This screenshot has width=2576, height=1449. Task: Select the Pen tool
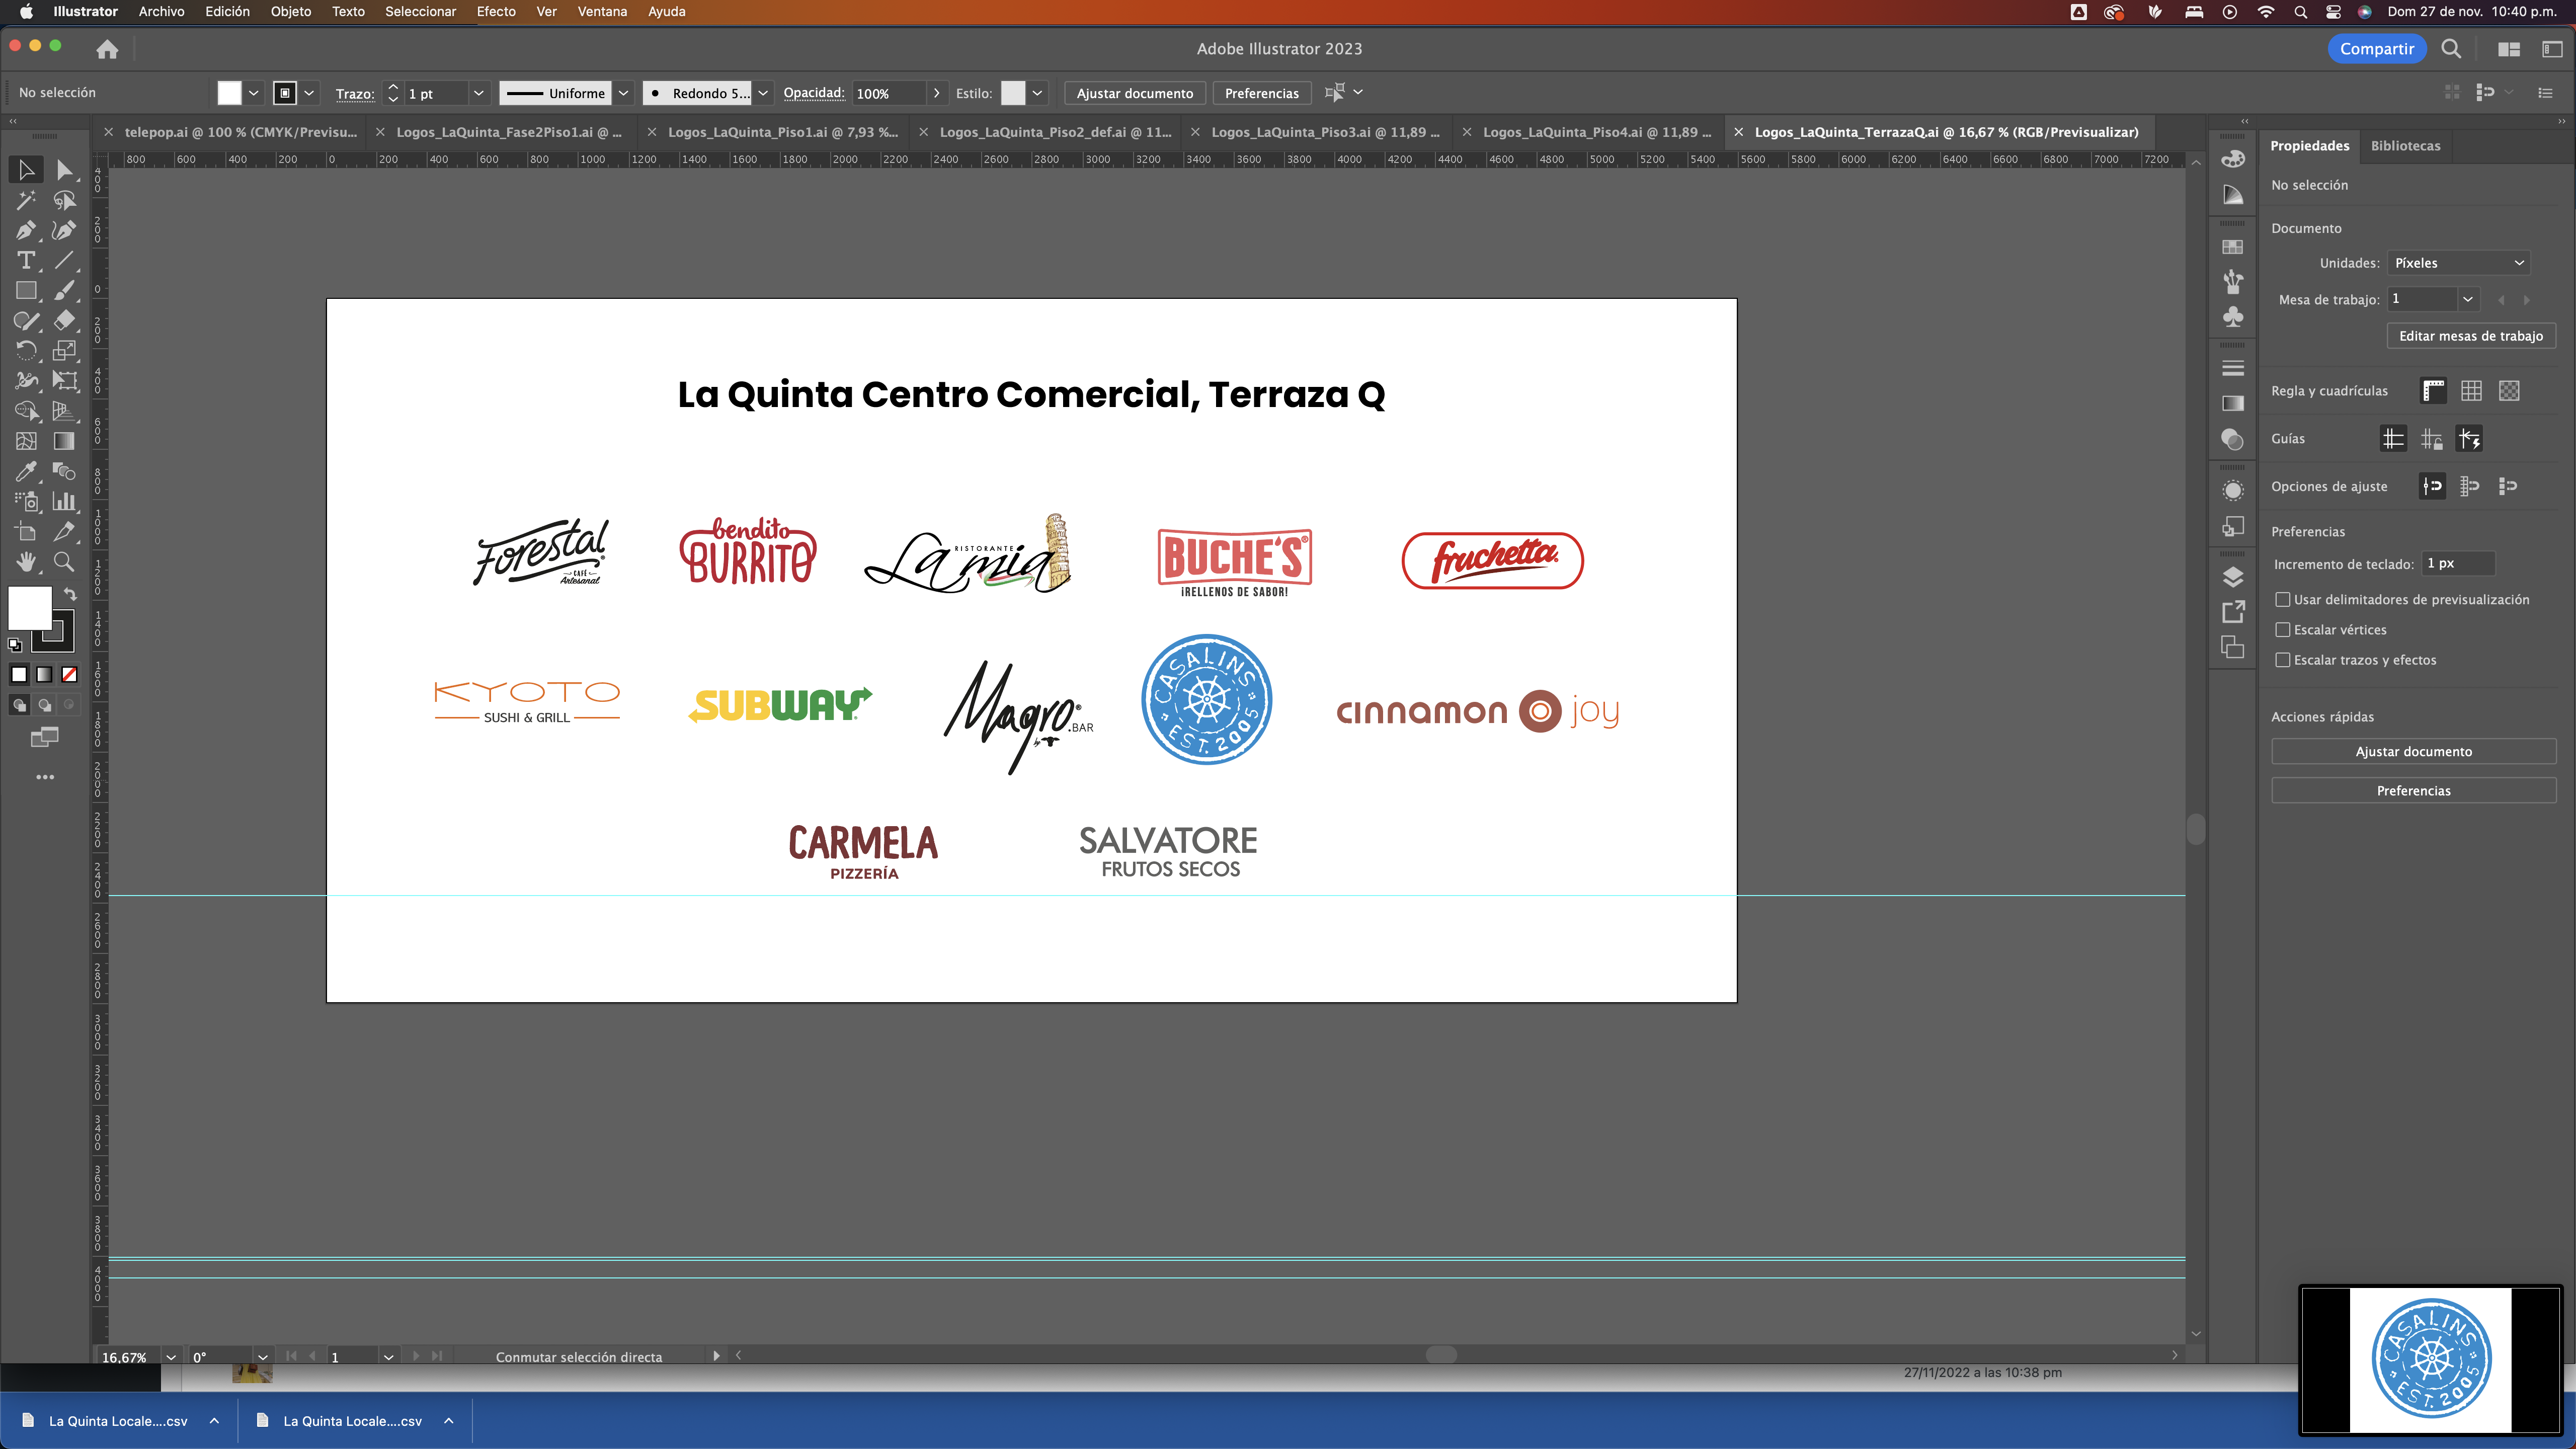pyautogui.click(x=26, y=231)
